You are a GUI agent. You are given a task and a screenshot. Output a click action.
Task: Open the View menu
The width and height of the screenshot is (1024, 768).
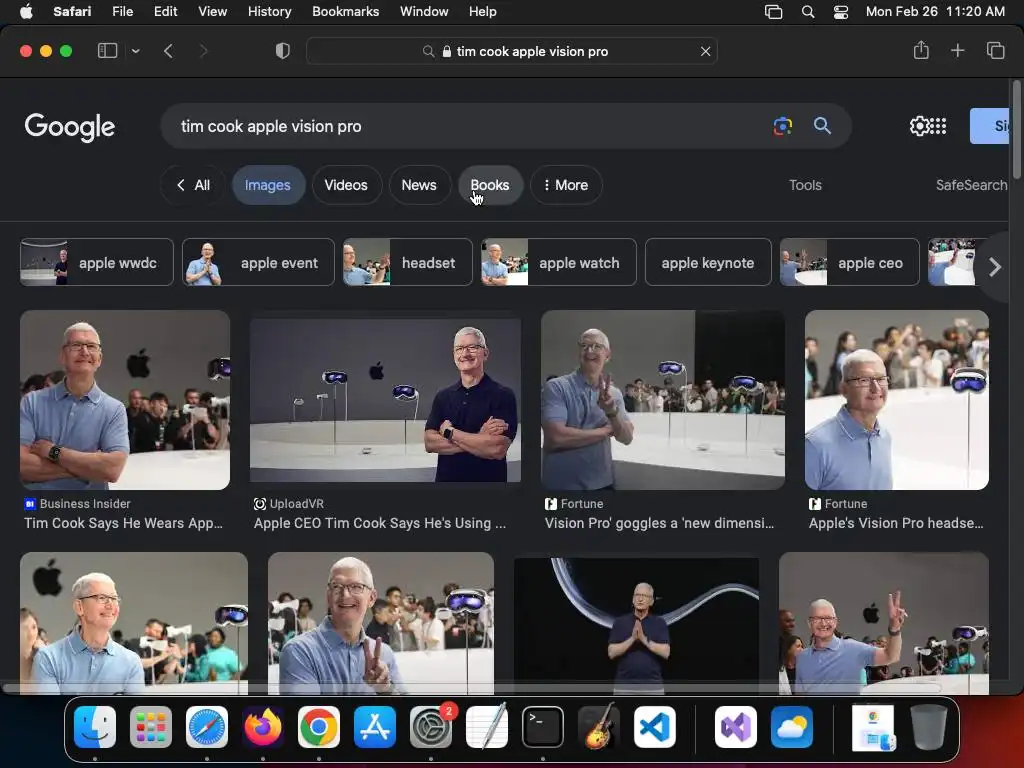[212, 12]
